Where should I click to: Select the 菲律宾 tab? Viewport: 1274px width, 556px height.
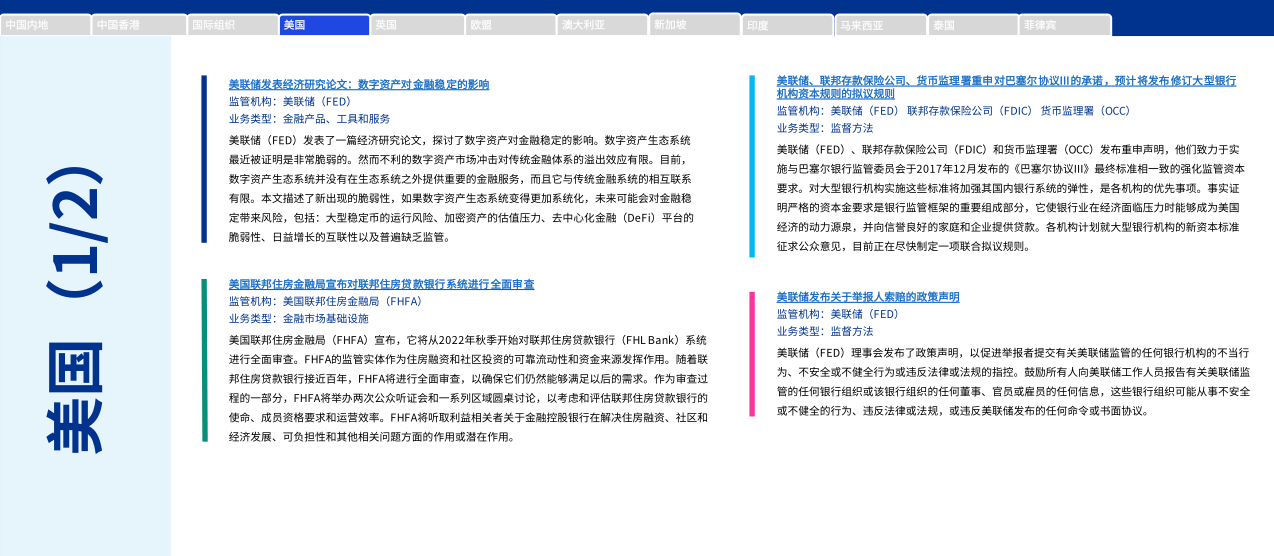click(1065, 25)
